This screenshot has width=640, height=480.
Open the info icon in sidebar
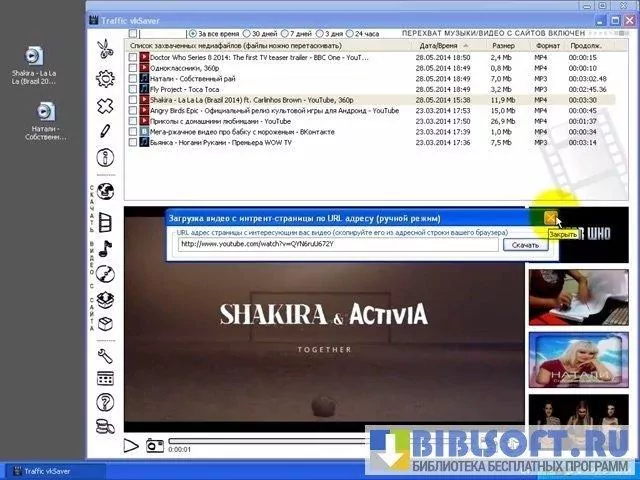105,158
